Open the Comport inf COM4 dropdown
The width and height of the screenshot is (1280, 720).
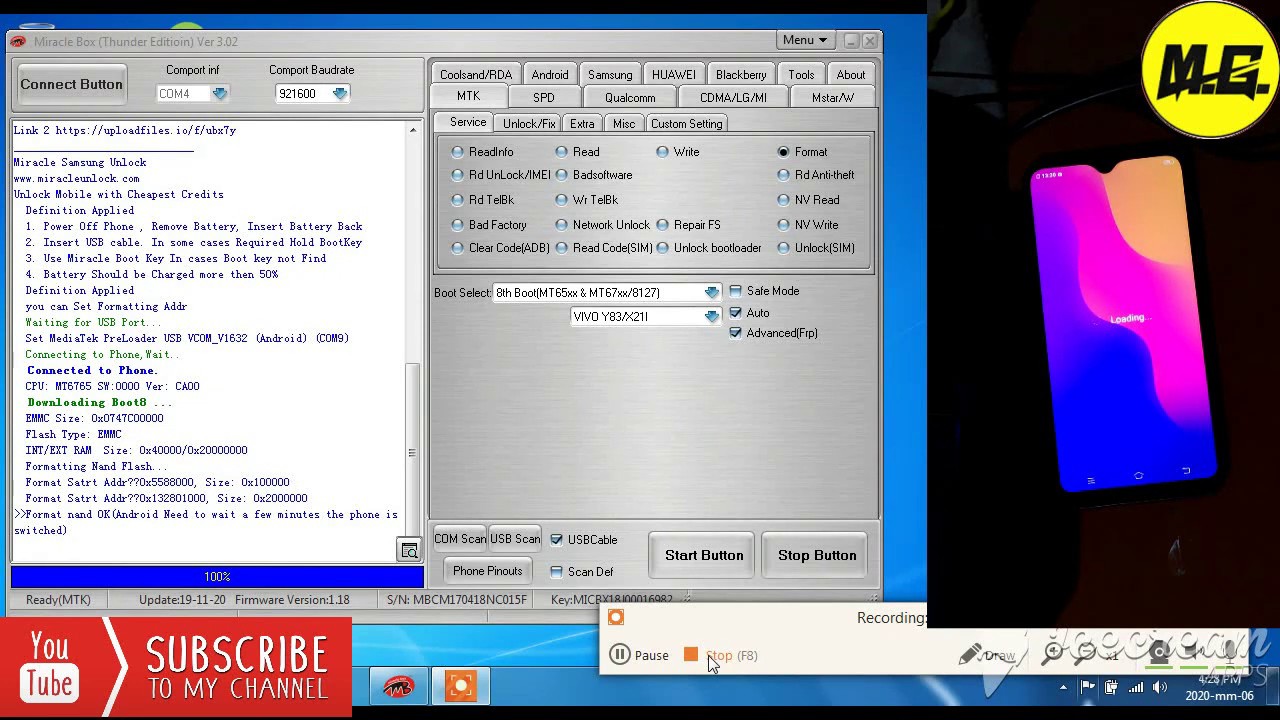(x=220, y=94)
